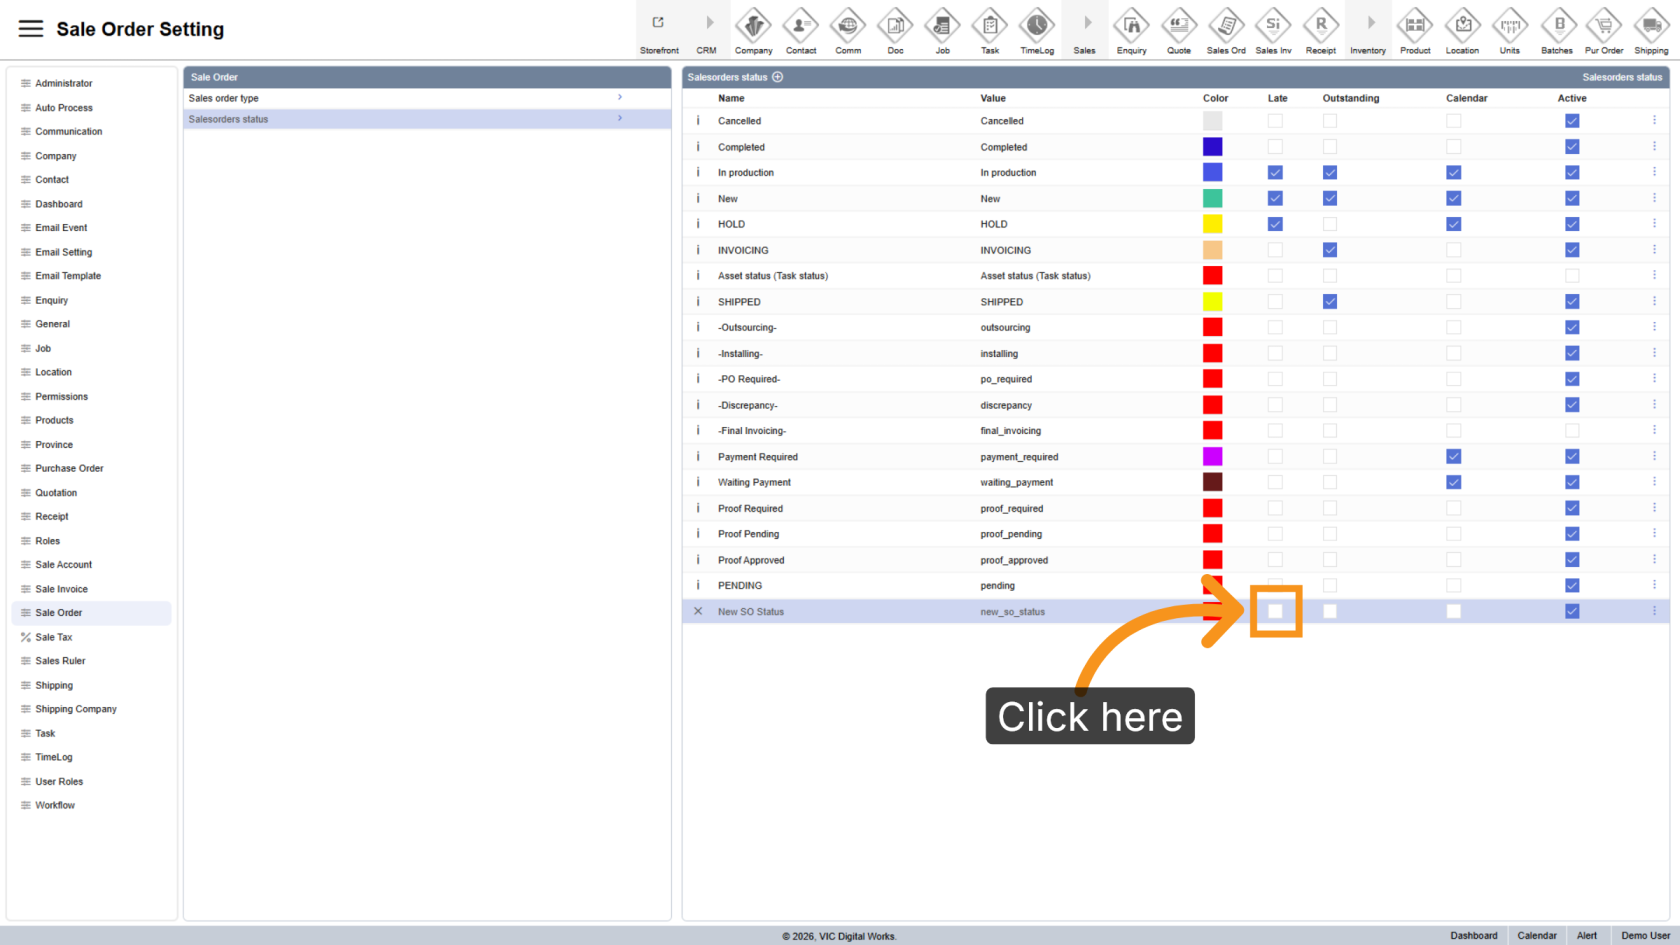Change purple swatch for Payment Required
1680x945 pixels.
tap(1212, 456)
